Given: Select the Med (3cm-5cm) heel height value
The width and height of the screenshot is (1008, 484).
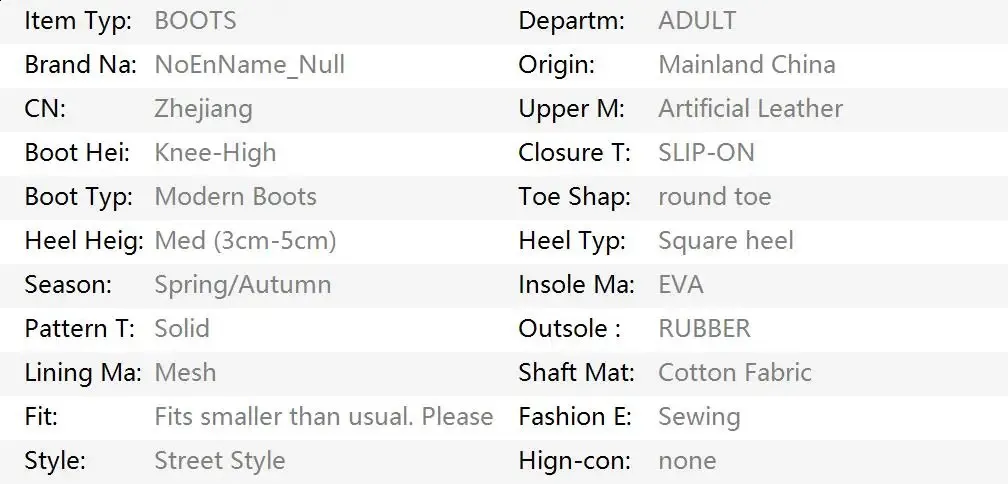Looking at the screenshot, I should 246,241.
